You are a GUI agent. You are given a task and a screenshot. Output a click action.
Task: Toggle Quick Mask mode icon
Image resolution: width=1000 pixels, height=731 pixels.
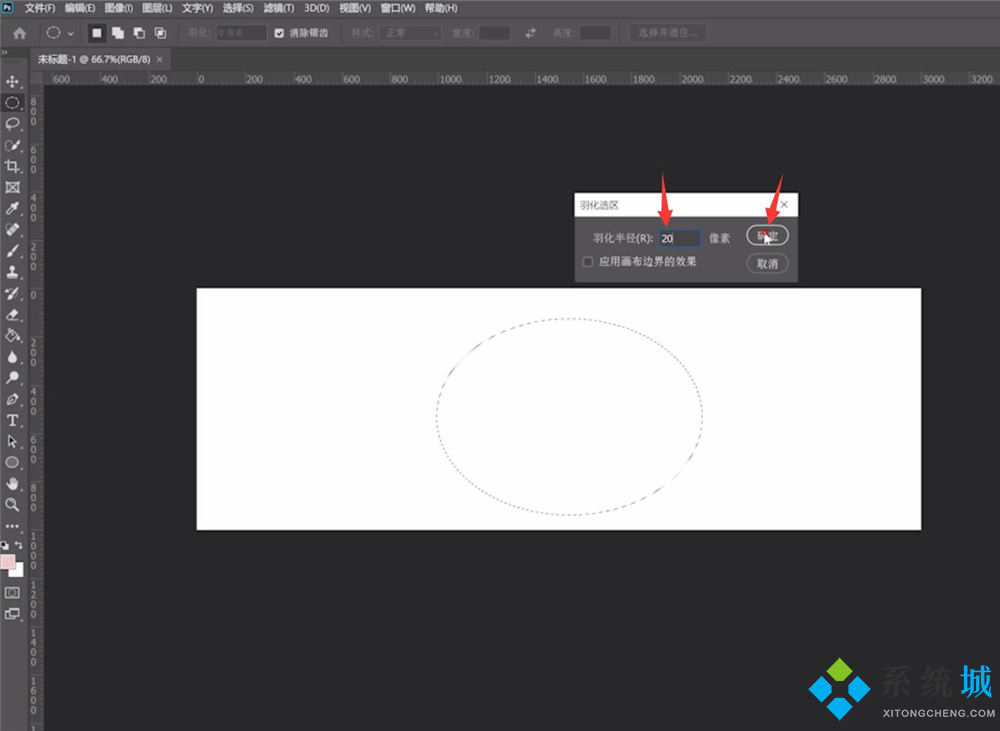click(13, 592)
